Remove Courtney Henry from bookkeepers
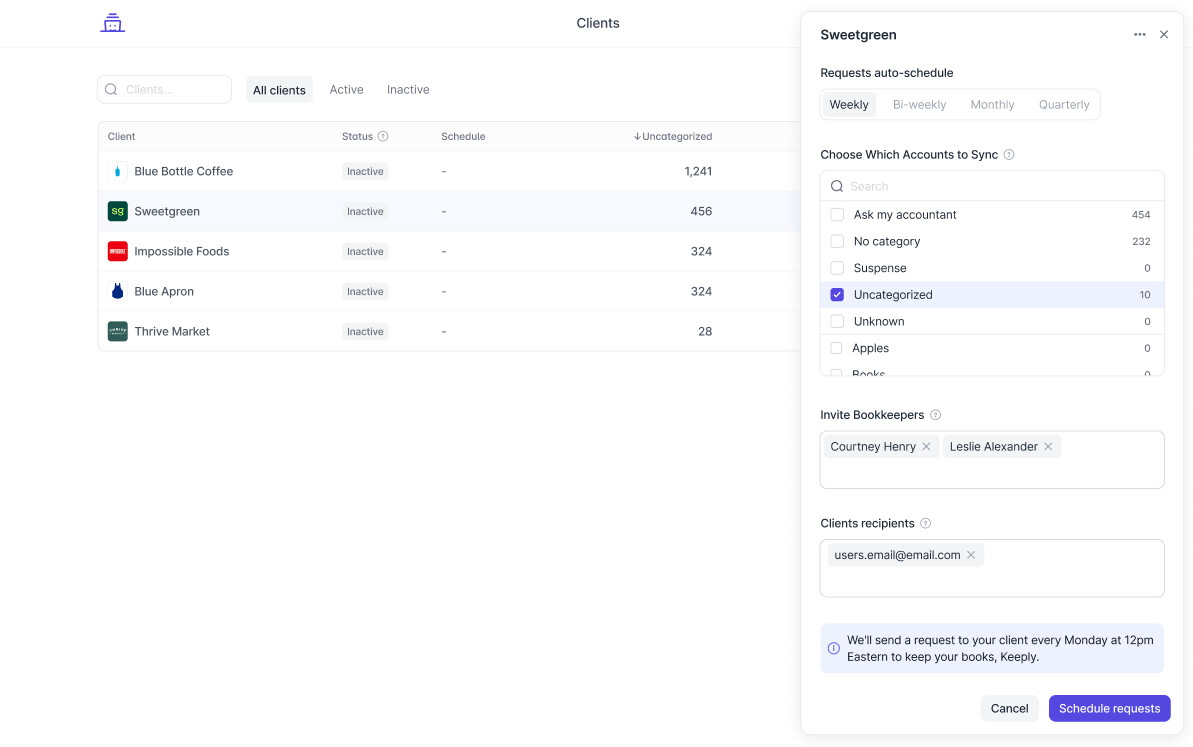 click(926, 447)
